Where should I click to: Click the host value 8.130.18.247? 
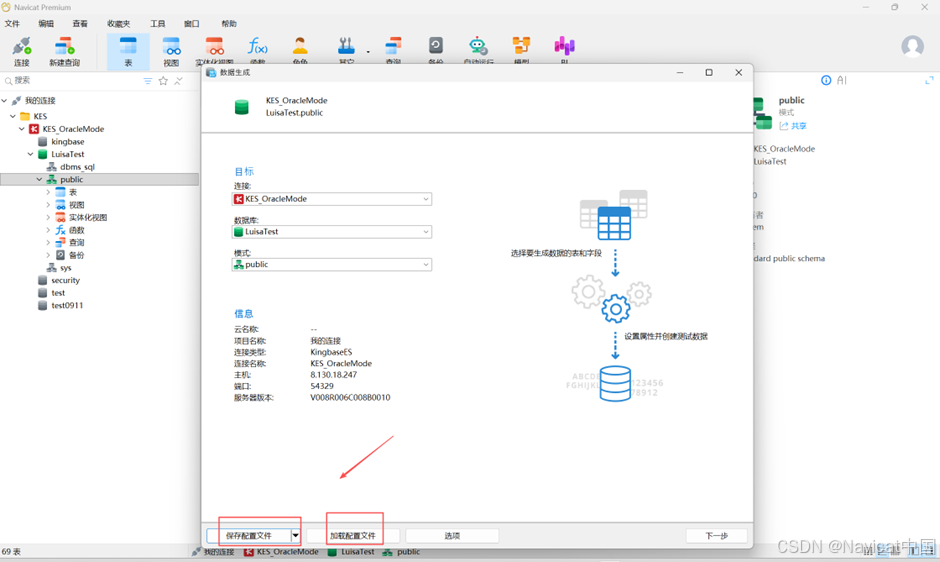click(333, 375)
